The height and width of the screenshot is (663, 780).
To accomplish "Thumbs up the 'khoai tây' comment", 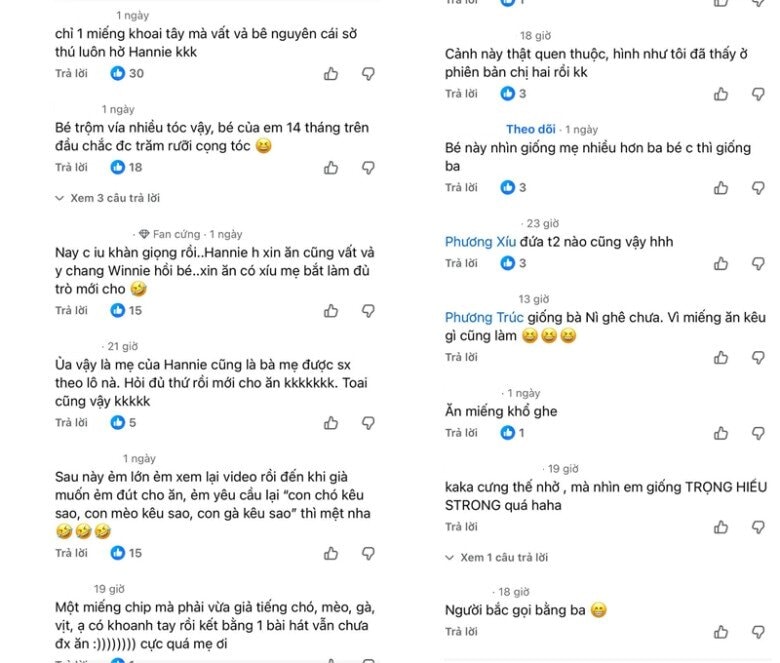I will (331, 74).
